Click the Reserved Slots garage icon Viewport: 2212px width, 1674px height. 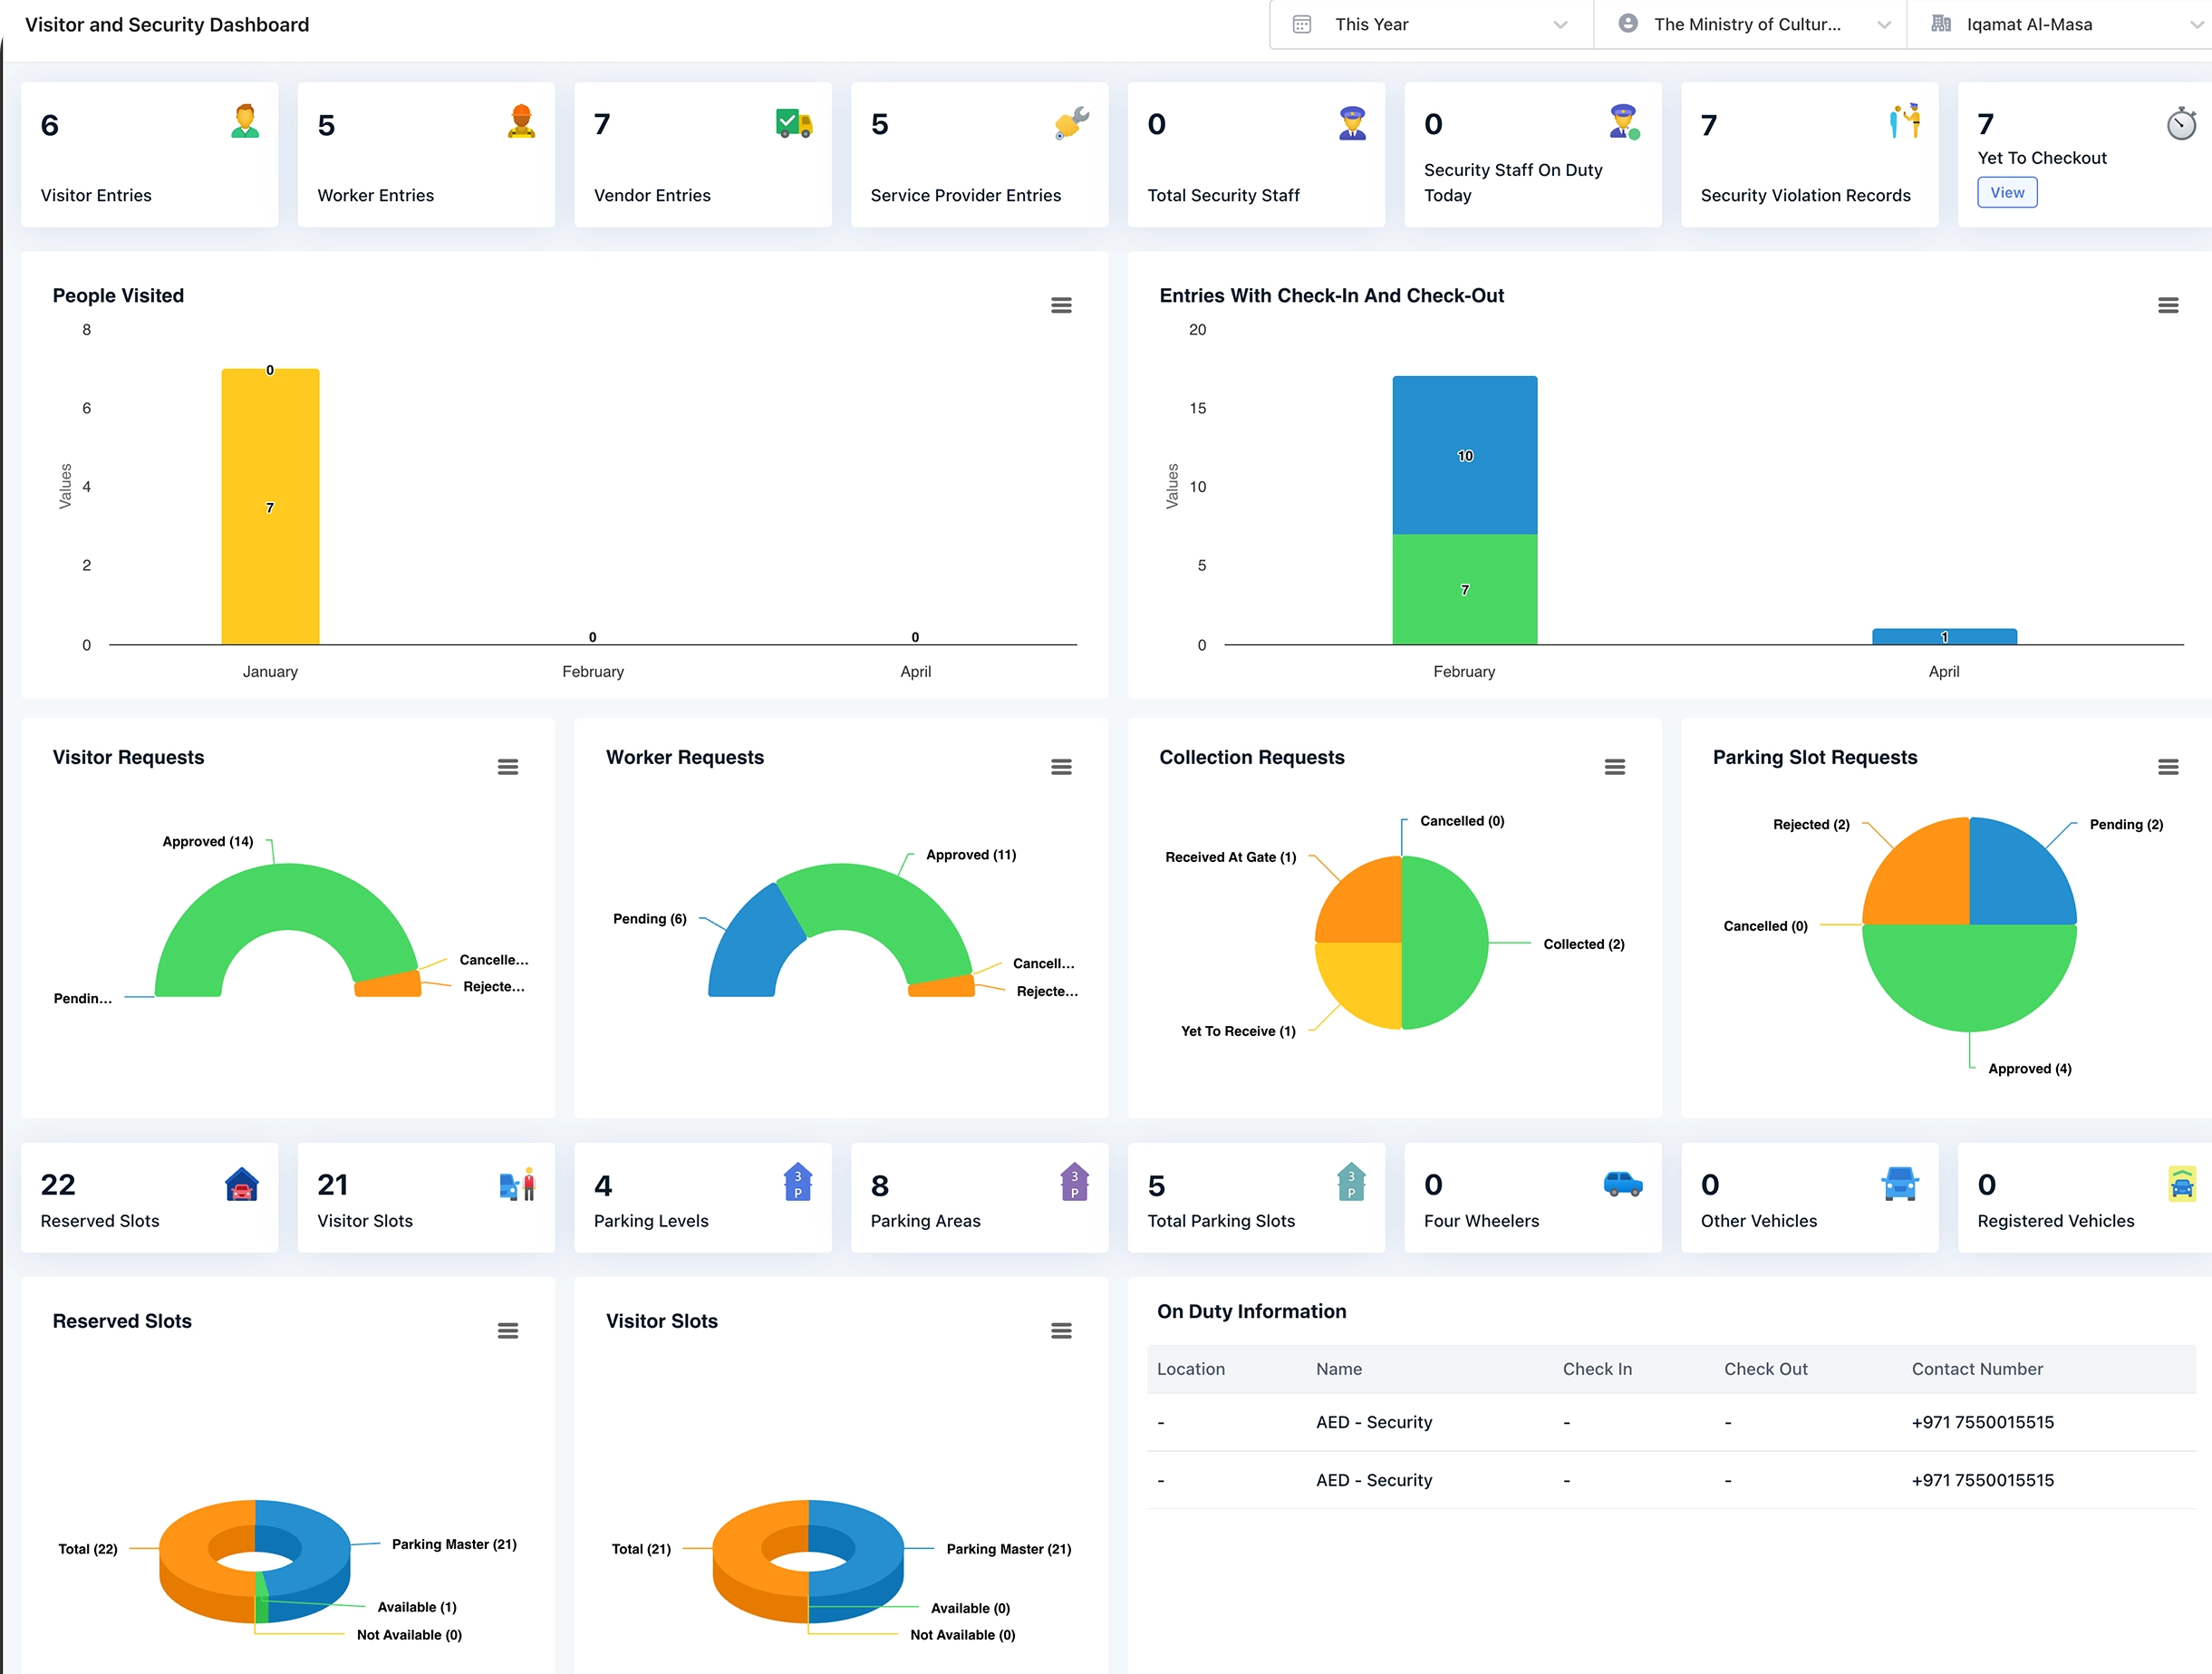pyautogui.click(x=242, y=1183)
